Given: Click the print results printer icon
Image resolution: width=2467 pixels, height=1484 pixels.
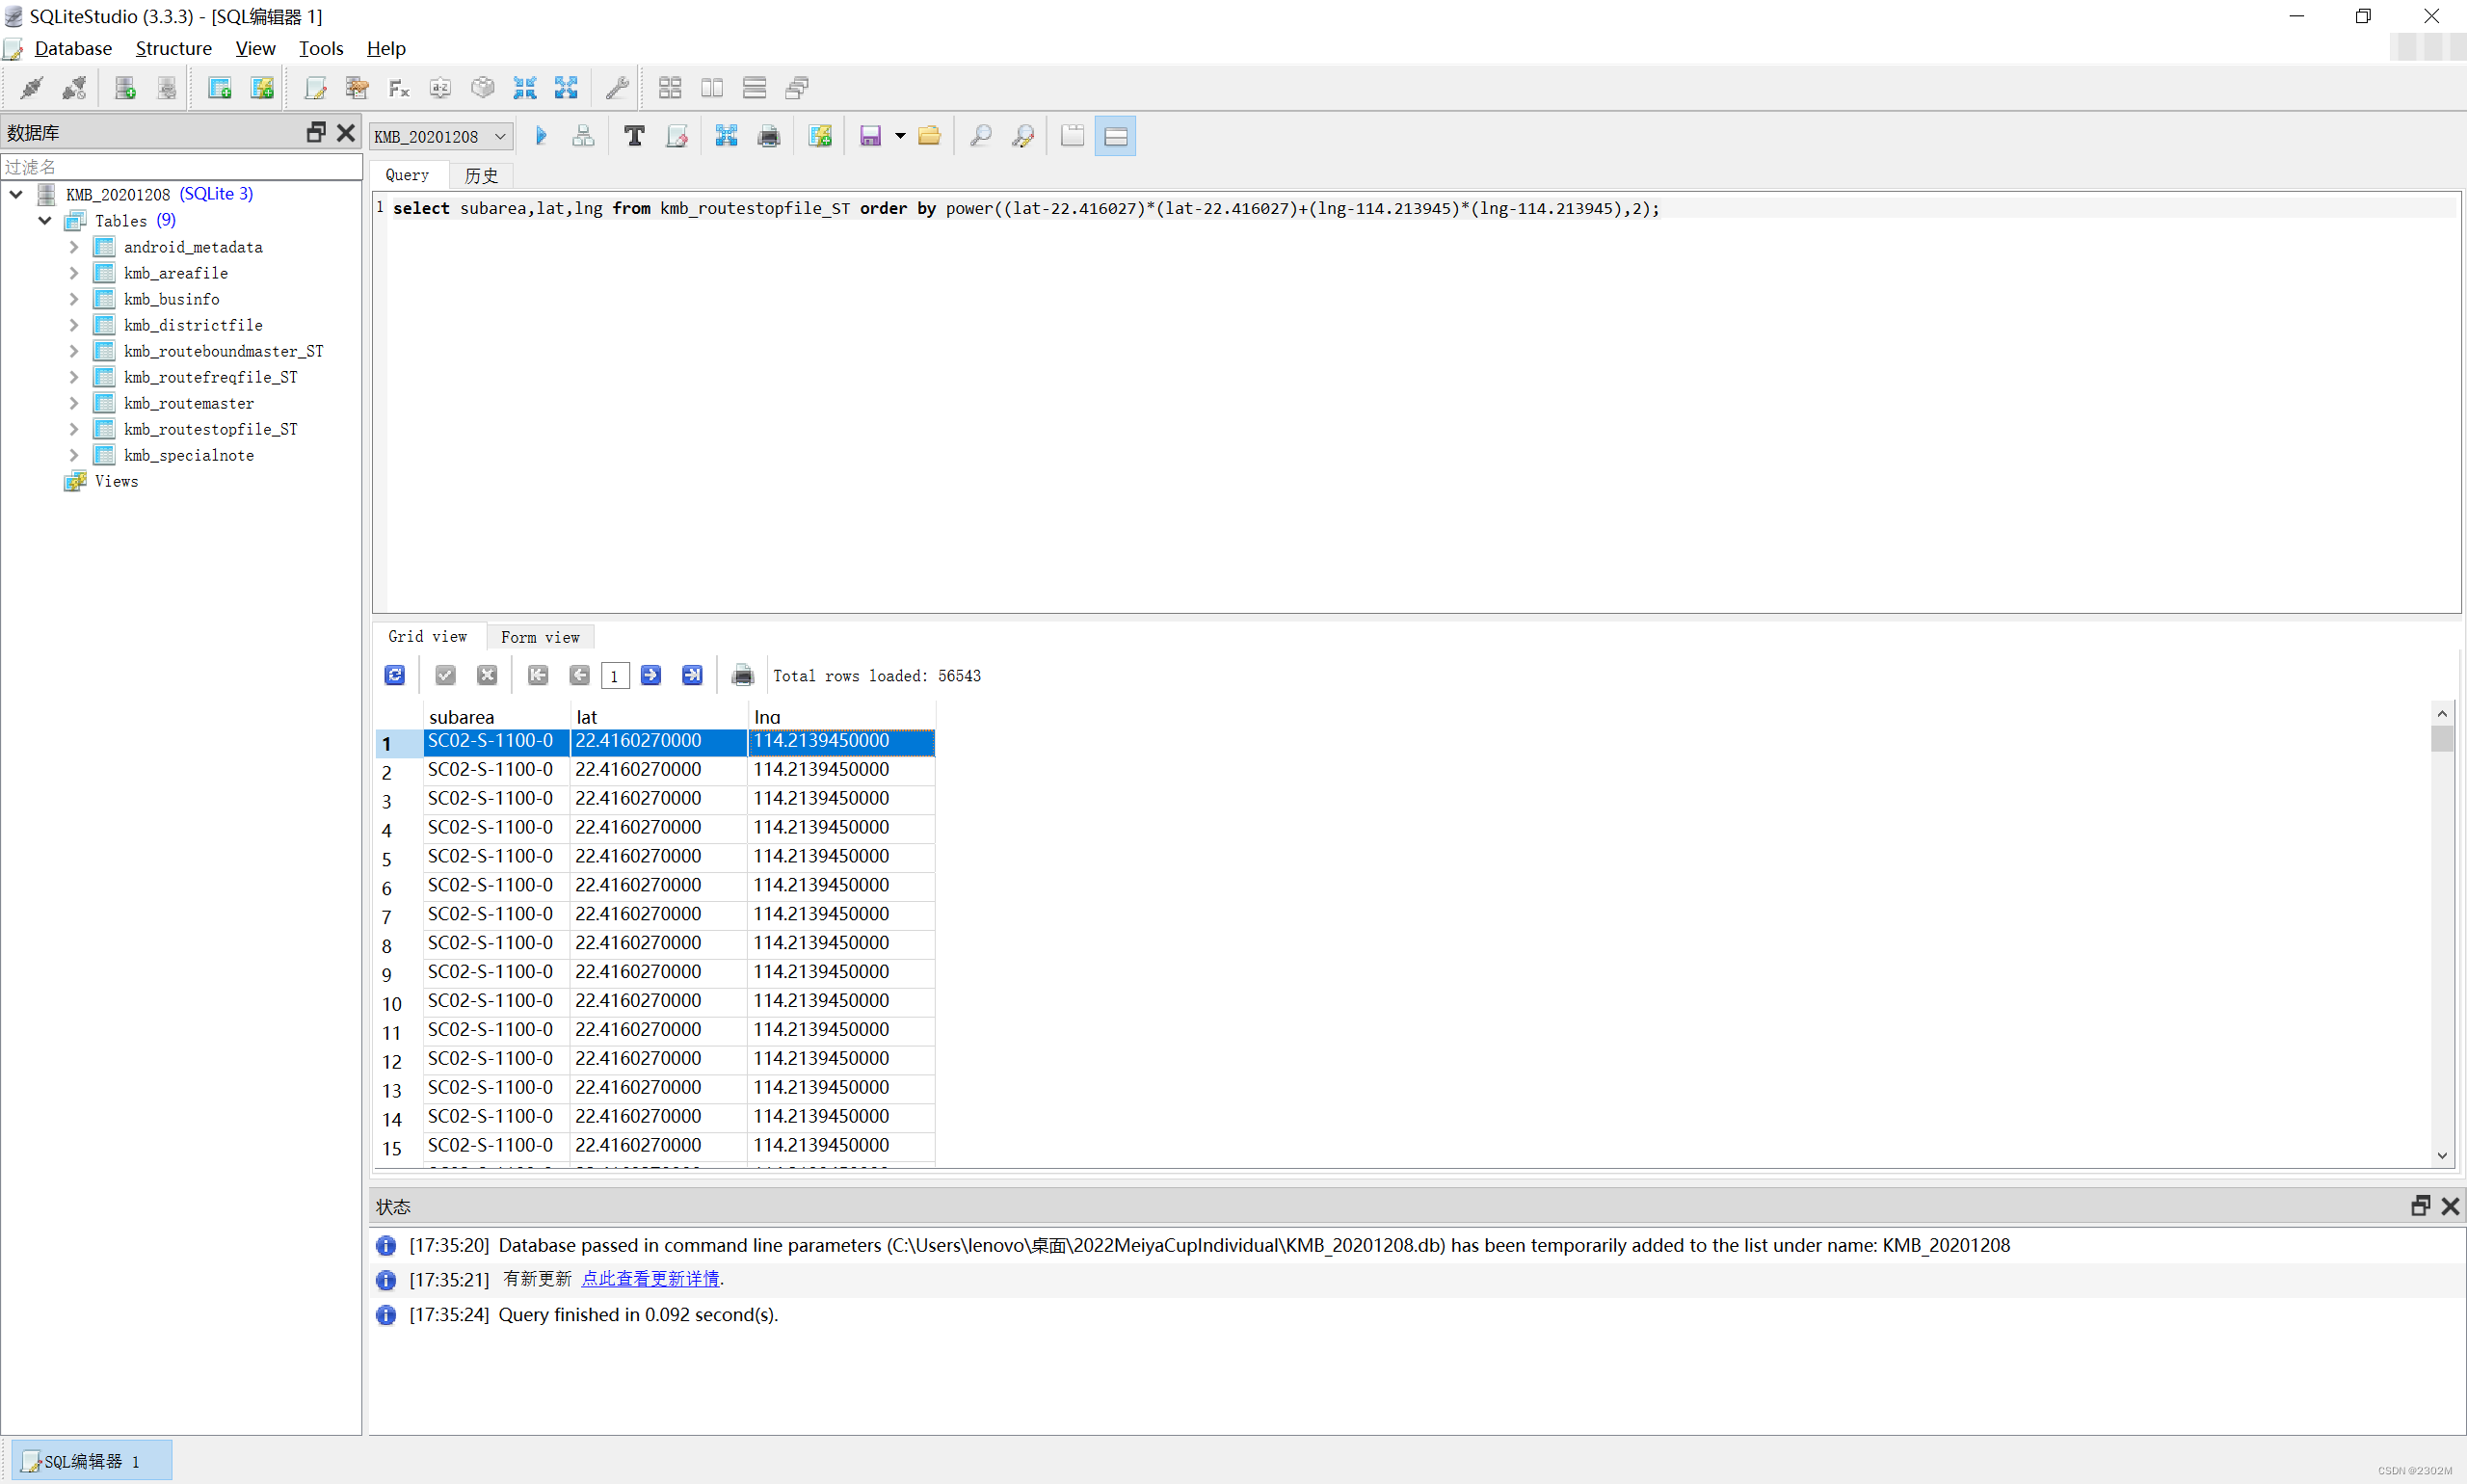Looking at the screenshot, I should [x=742, y=676].
